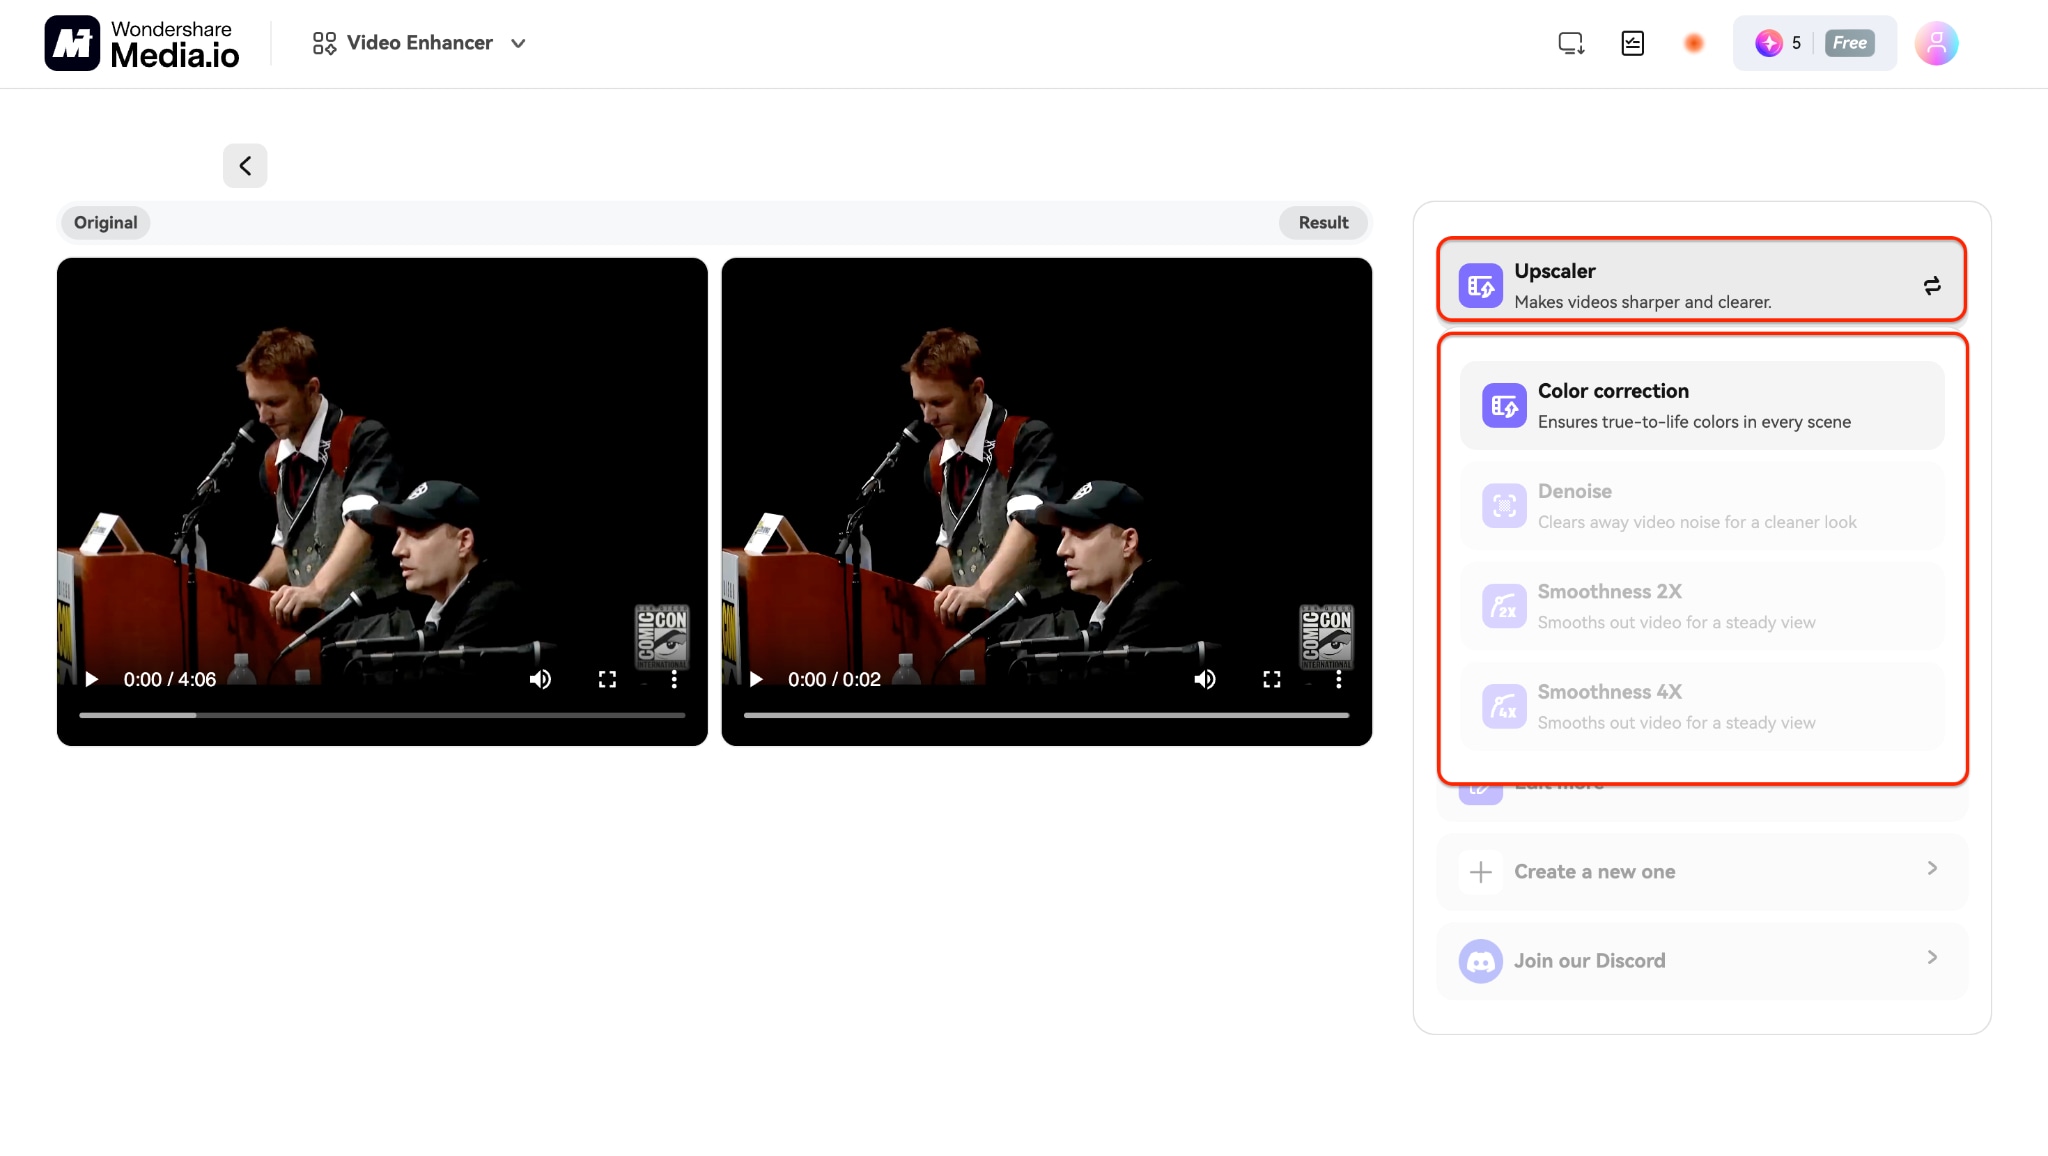Open the user profile avatar
Screen dimensions: 2048x1156
point(1936,43)
